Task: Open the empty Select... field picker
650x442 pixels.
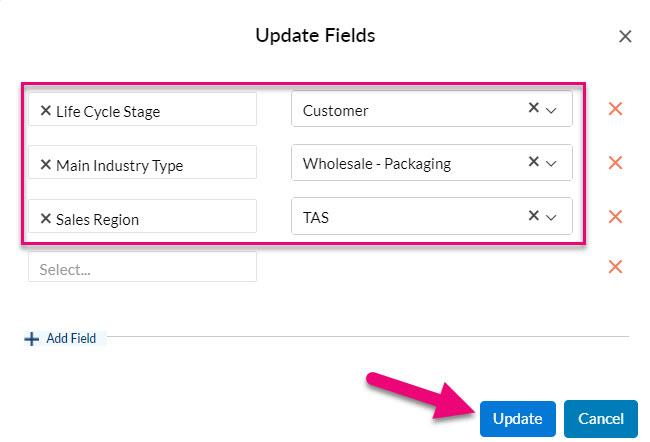Action: coord(142,267)
